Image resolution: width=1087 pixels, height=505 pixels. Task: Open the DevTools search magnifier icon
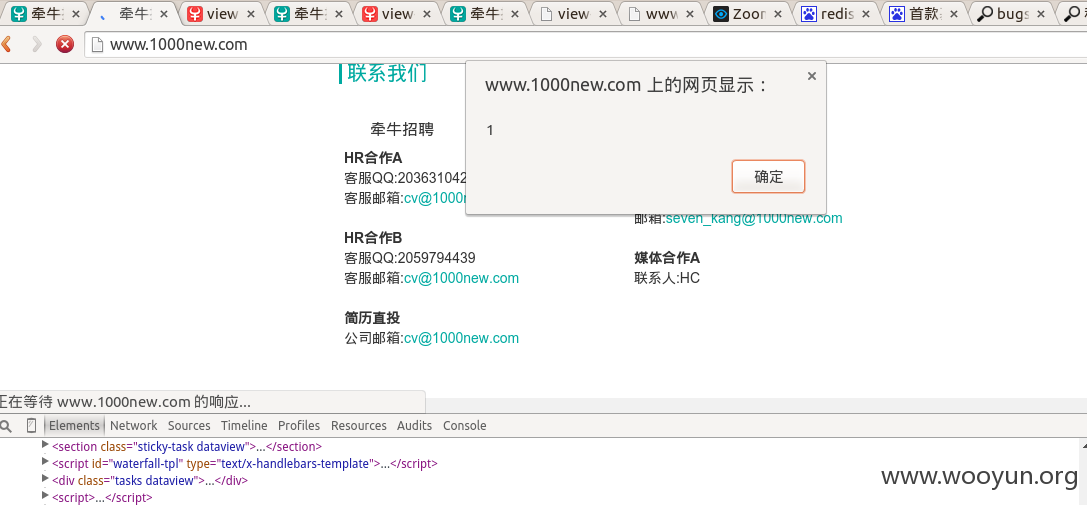coord(5,426)
